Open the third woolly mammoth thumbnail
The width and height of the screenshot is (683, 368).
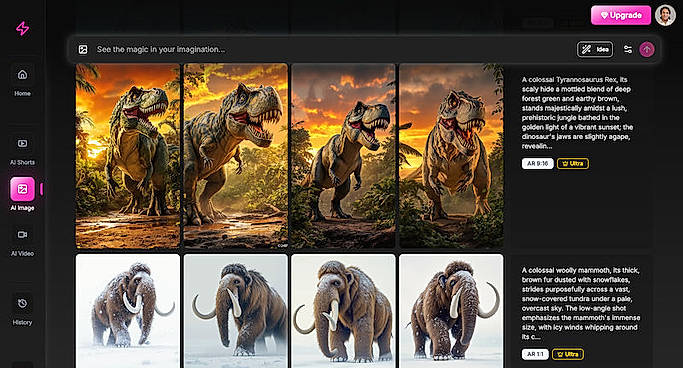(344, 311)
